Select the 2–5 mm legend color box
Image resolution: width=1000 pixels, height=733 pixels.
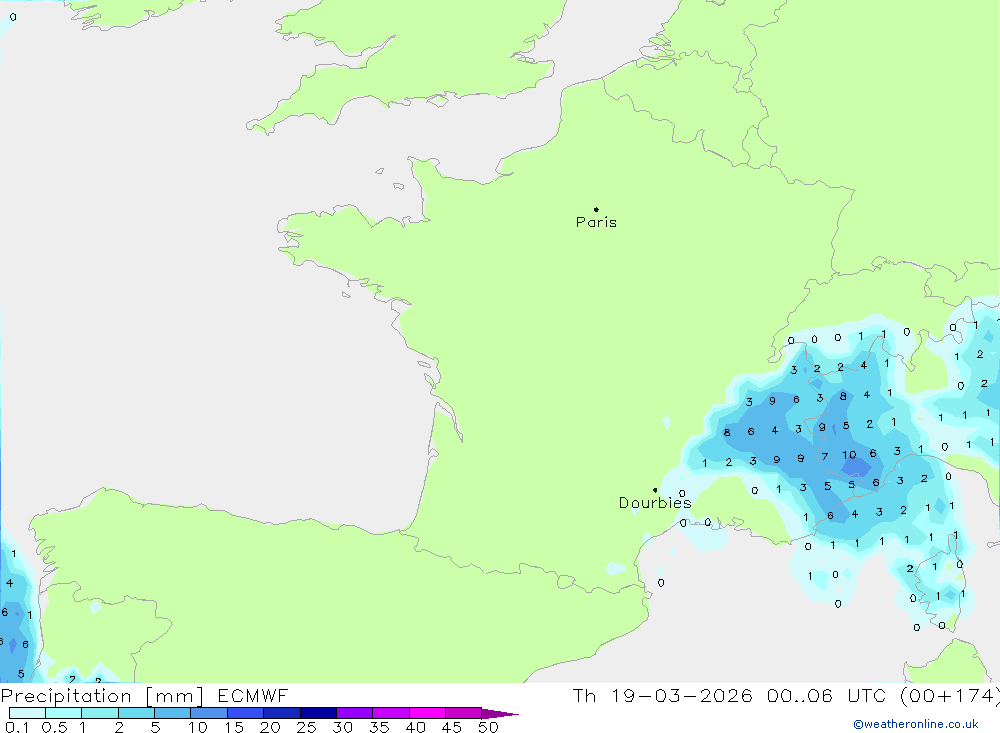[x=136, y=713]
